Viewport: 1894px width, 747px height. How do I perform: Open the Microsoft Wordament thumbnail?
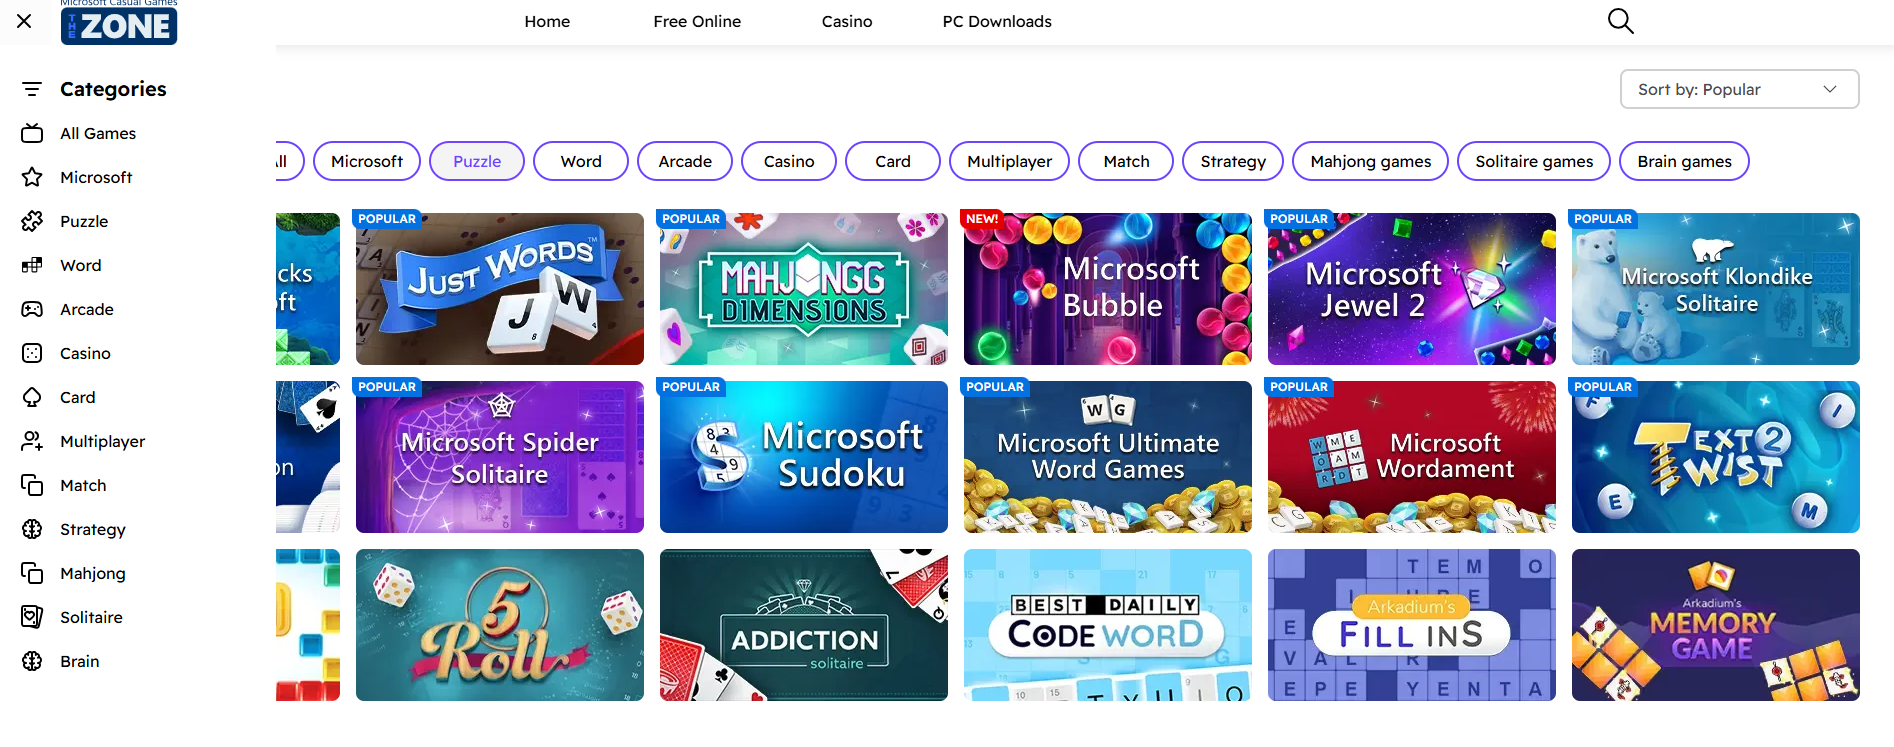1412,457
